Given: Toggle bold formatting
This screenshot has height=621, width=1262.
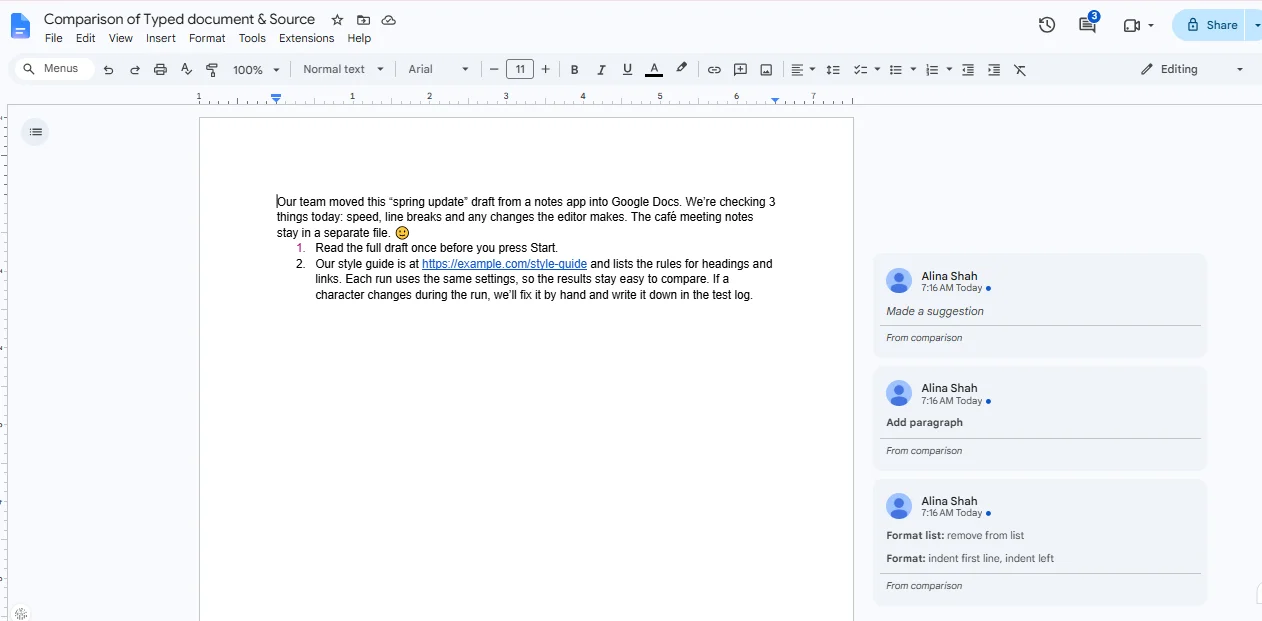Looking at the screenshot, I should coord(575,70).
